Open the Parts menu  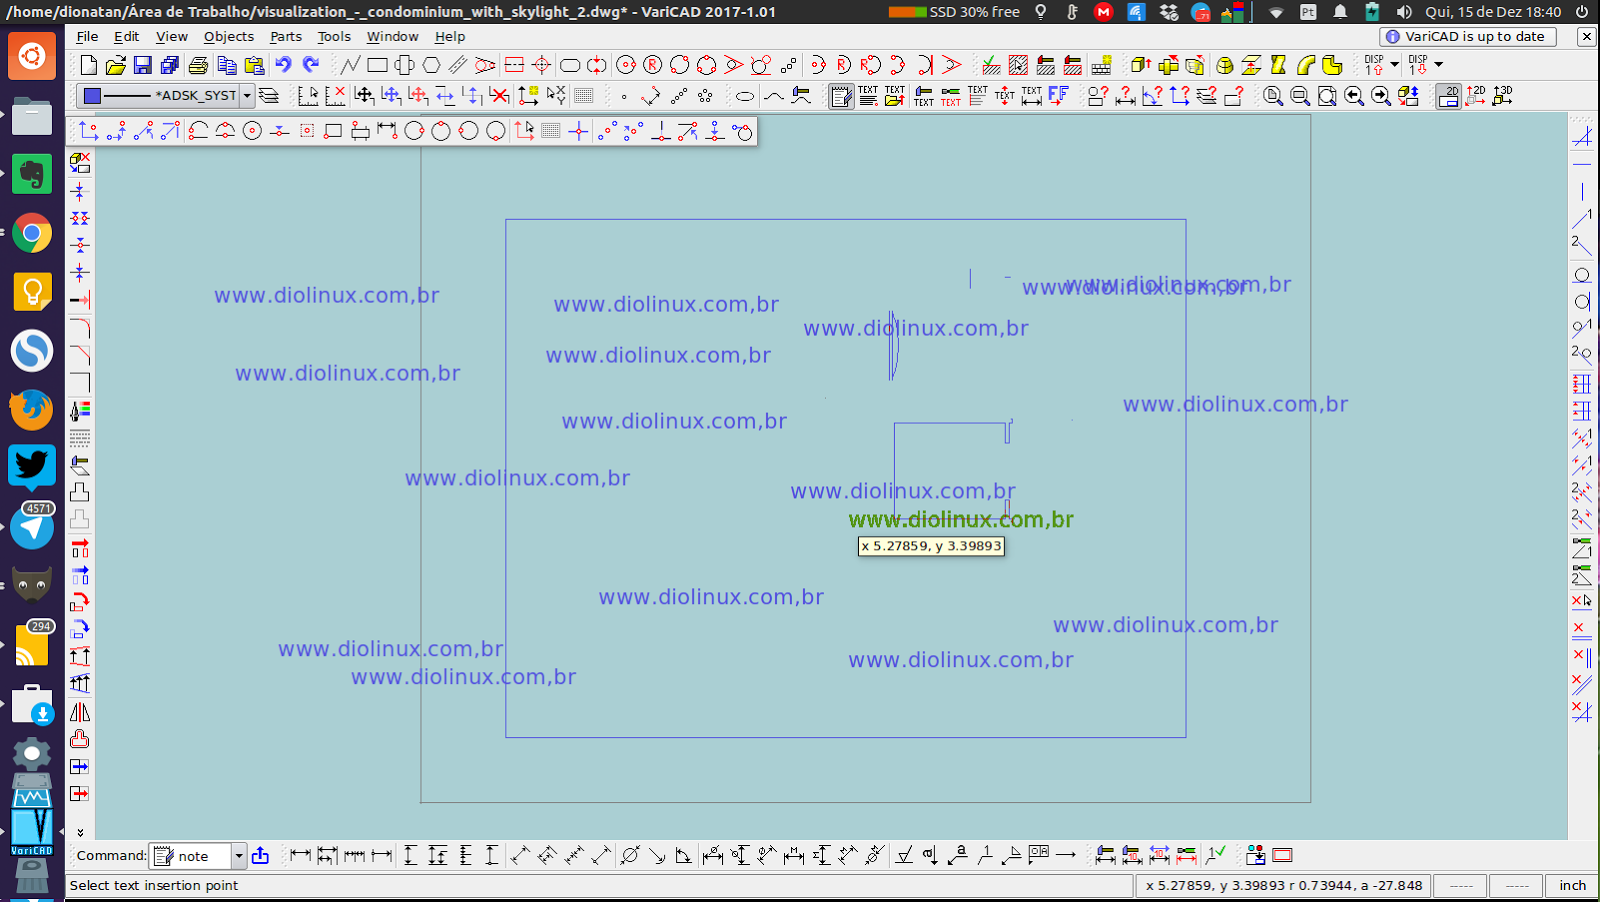point(286,36)
